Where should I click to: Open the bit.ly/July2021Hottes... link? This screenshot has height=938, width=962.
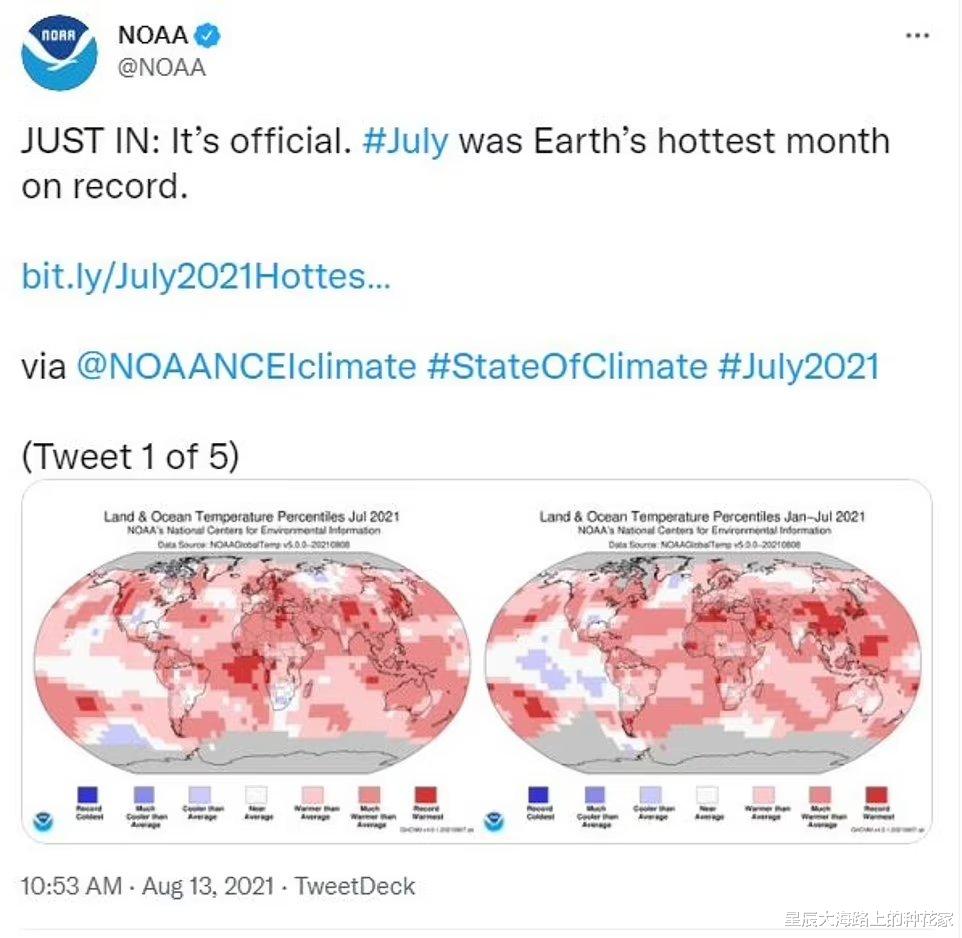[206, 277]
